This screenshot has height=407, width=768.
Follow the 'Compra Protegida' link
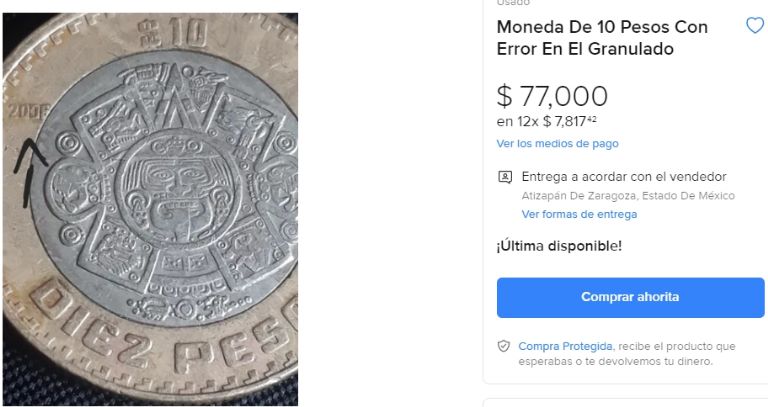click(x=565, y=346)
